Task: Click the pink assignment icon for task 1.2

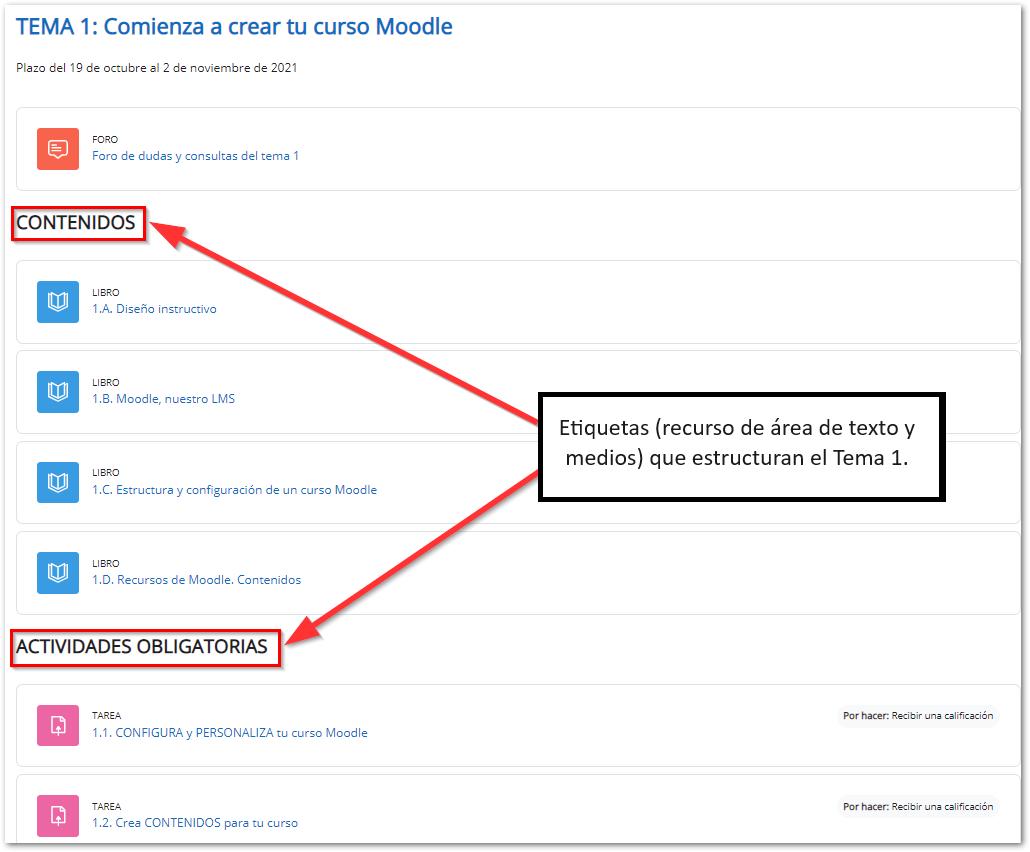Action: coord(58,816)
